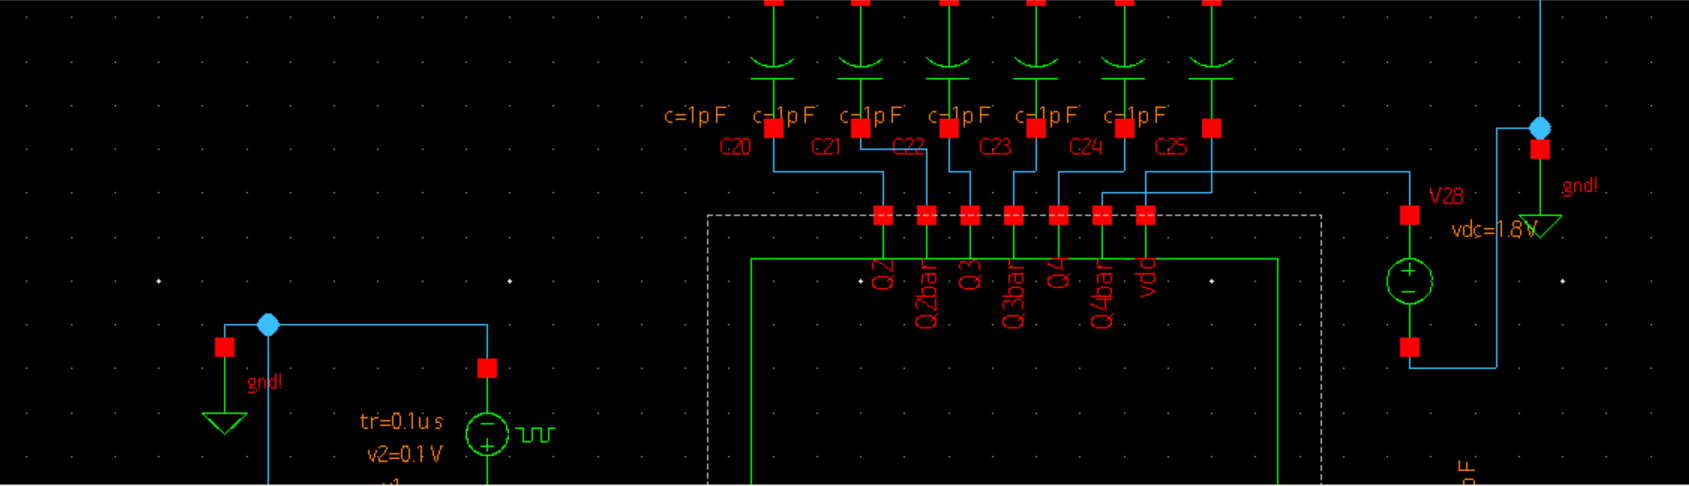Click the Q3bar pin name label
The image size is (1689, 486).
pos(1014,294)
